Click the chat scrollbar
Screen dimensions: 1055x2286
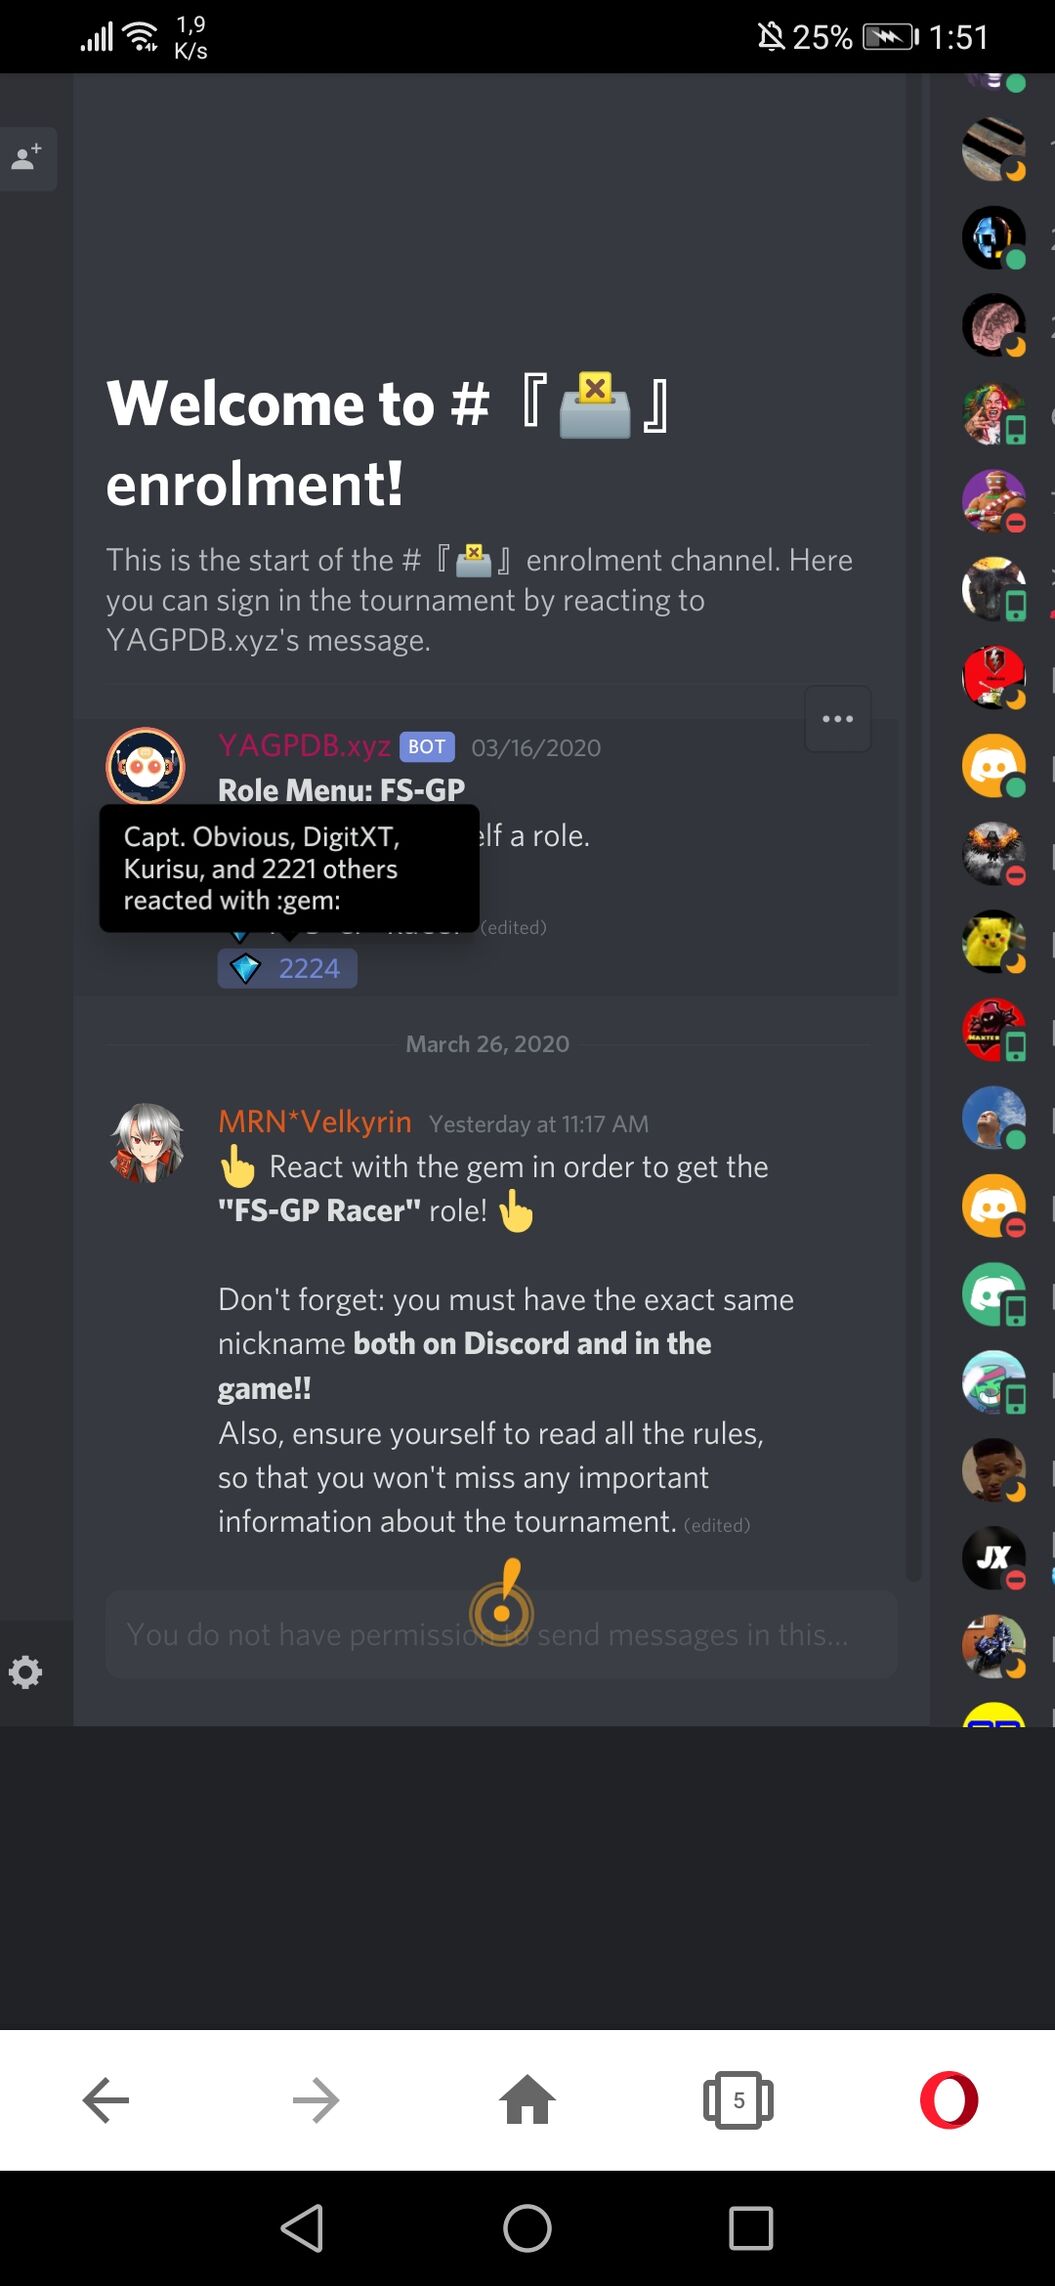click(913, 828)
